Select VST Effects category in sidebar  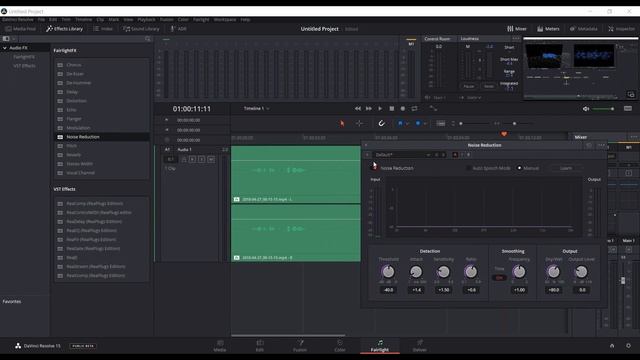[x=24, y=66]
